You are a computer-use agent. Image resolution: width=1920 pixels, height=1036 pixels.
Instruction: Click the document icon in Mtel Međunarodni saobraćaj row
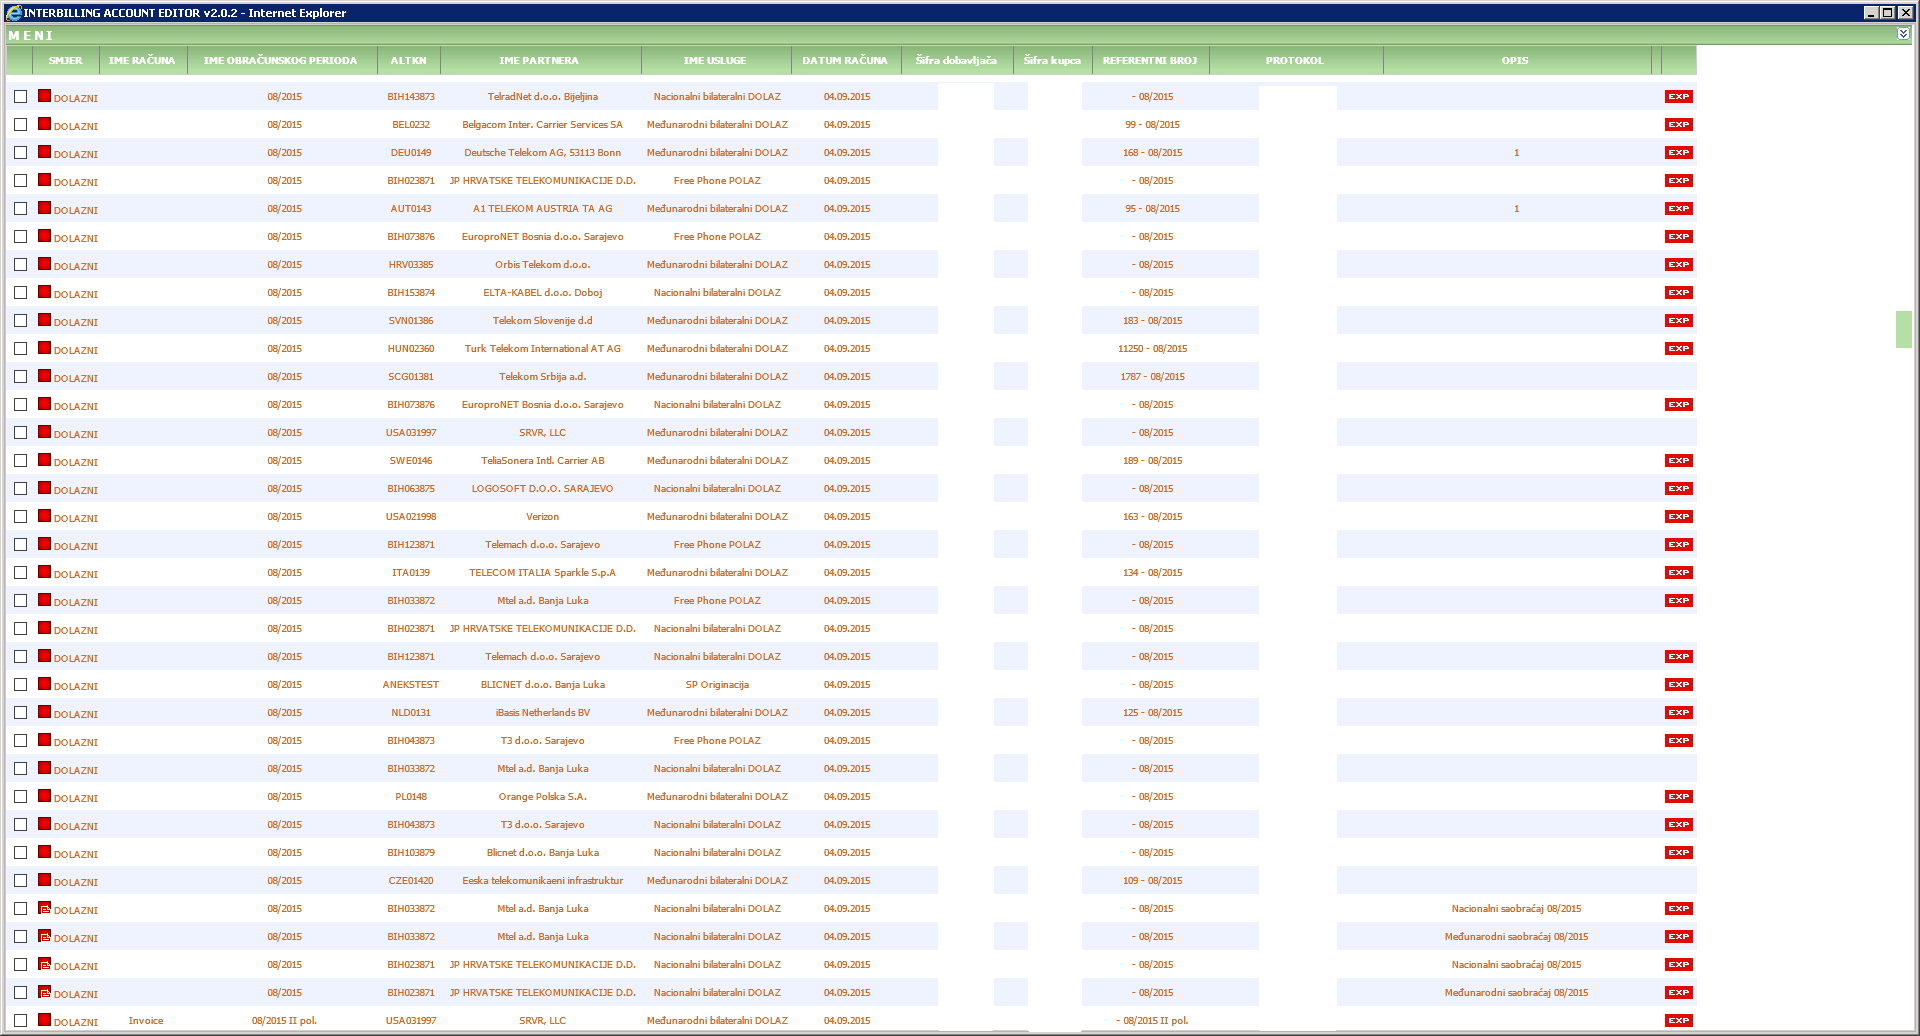44,936
